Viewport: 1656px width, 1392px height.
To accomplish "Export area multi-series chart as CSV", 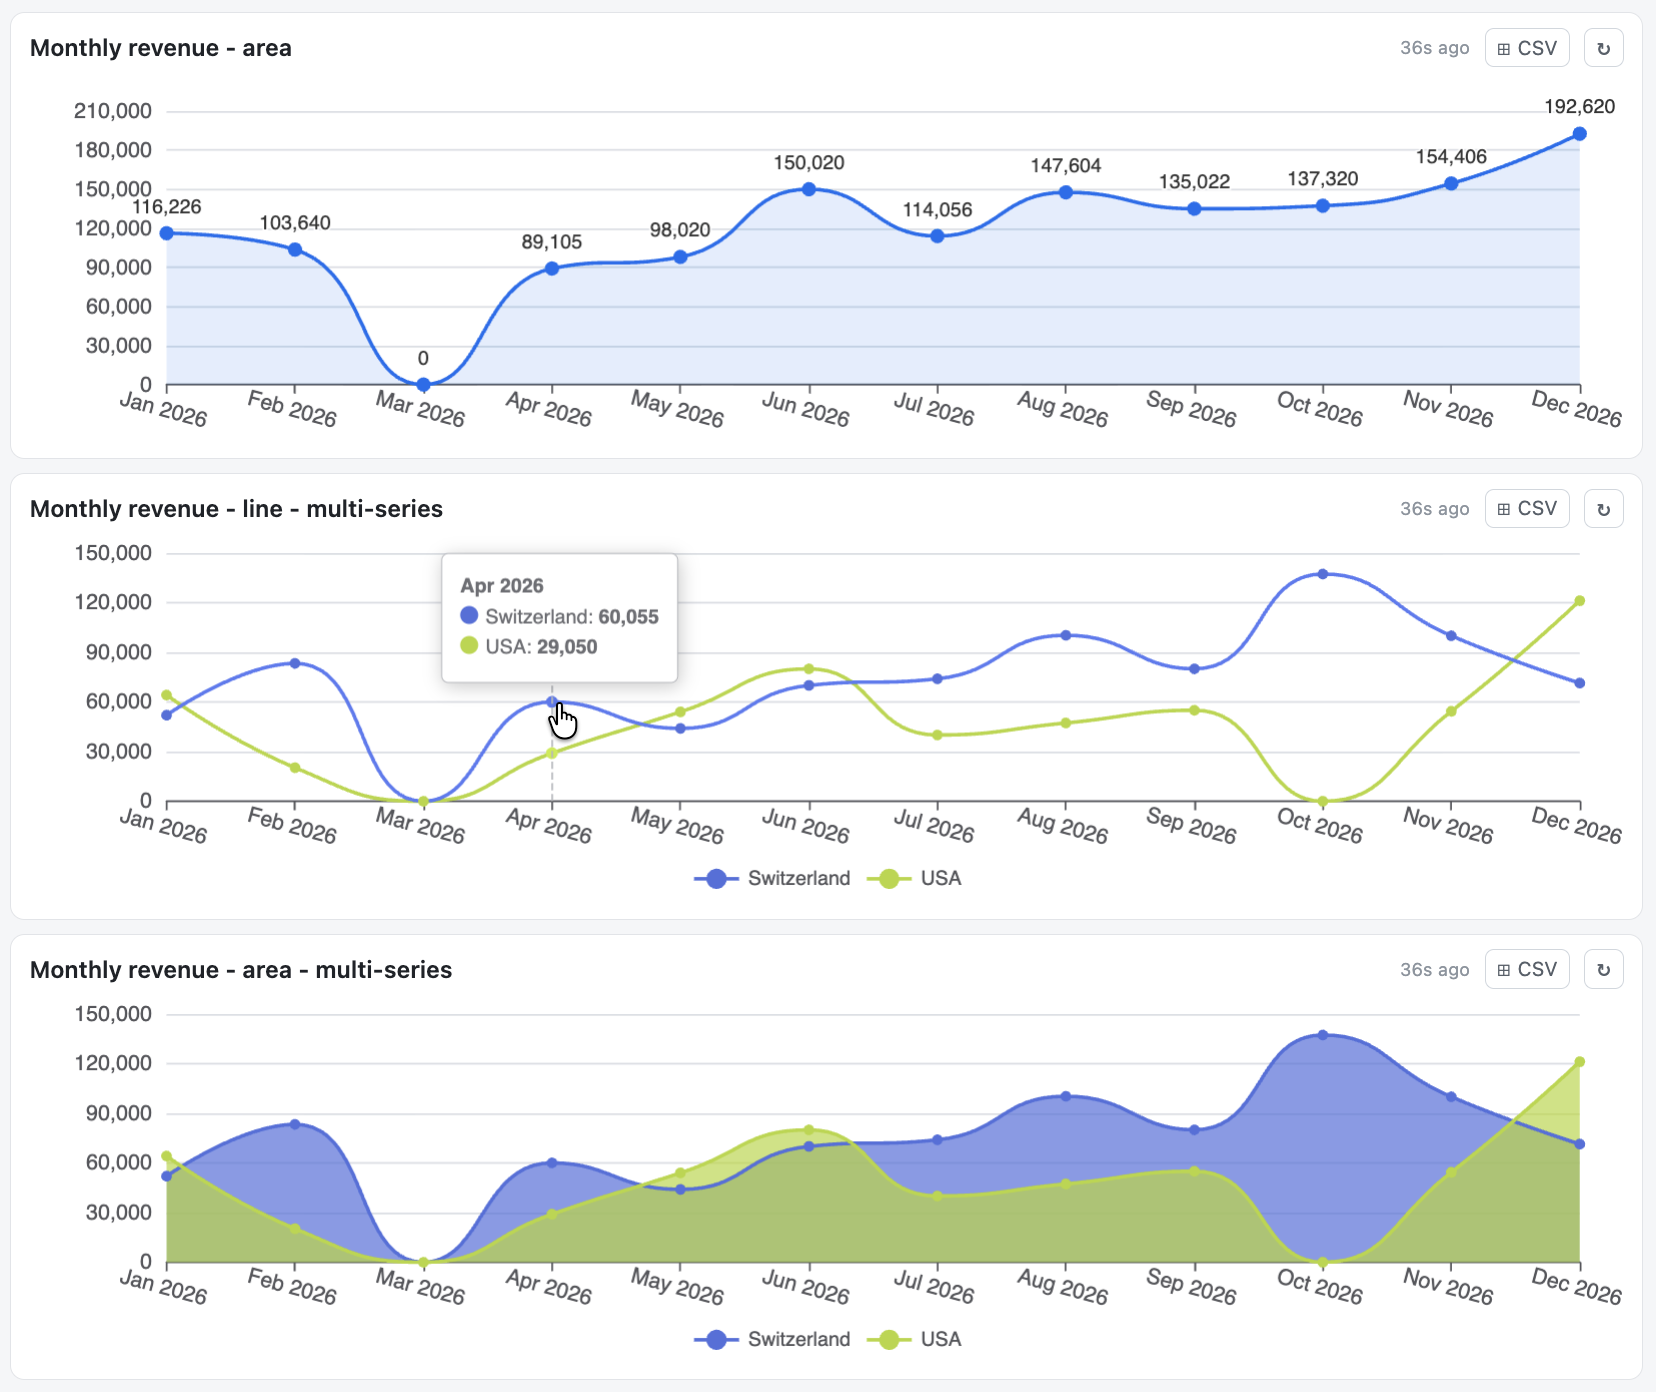I will [1527, 970].
